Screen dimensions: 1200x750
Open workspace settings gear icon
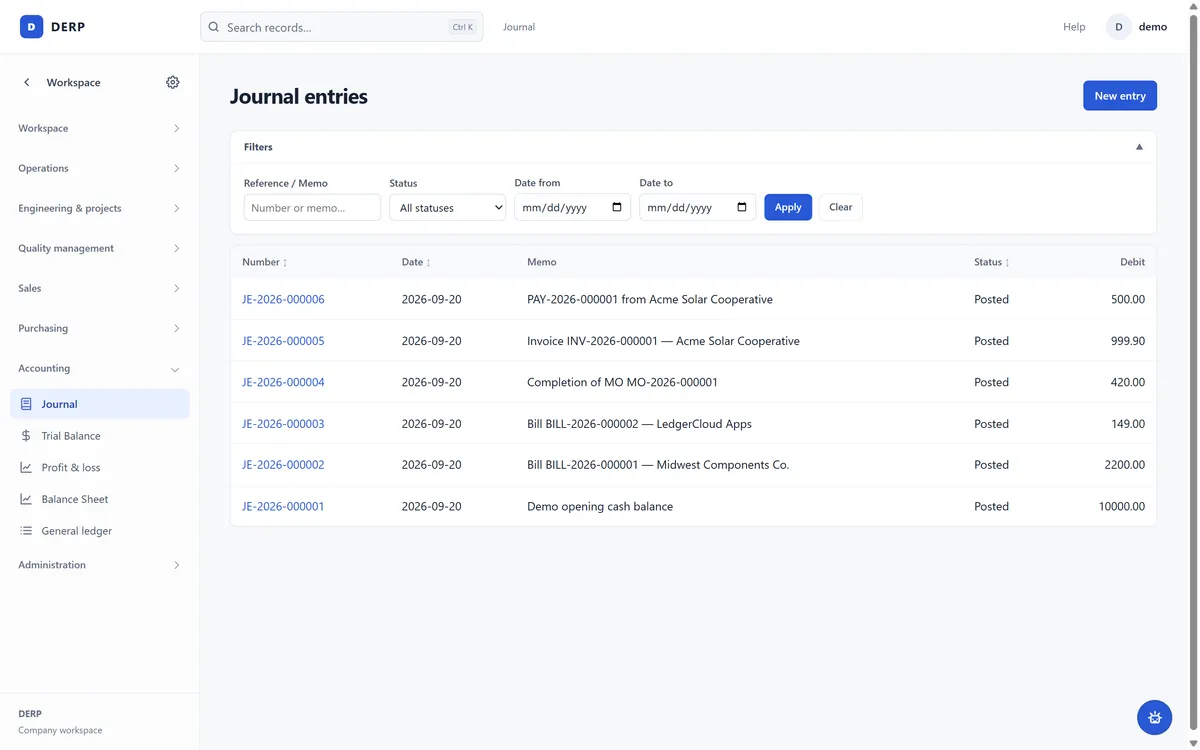pos(173,82)
